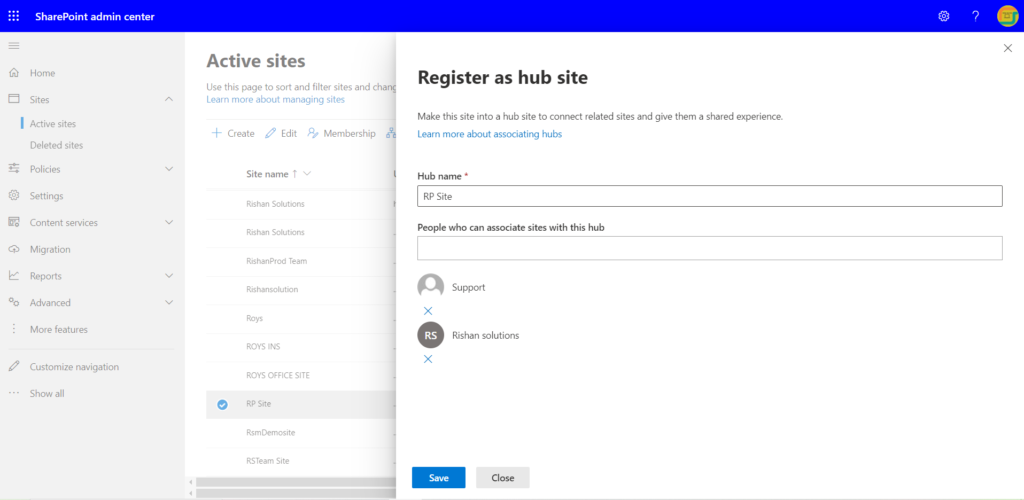Open the app launcher waffle icon
This screenshot has width=1024, height=500.
pyautogui.click(x=14, y=16)
